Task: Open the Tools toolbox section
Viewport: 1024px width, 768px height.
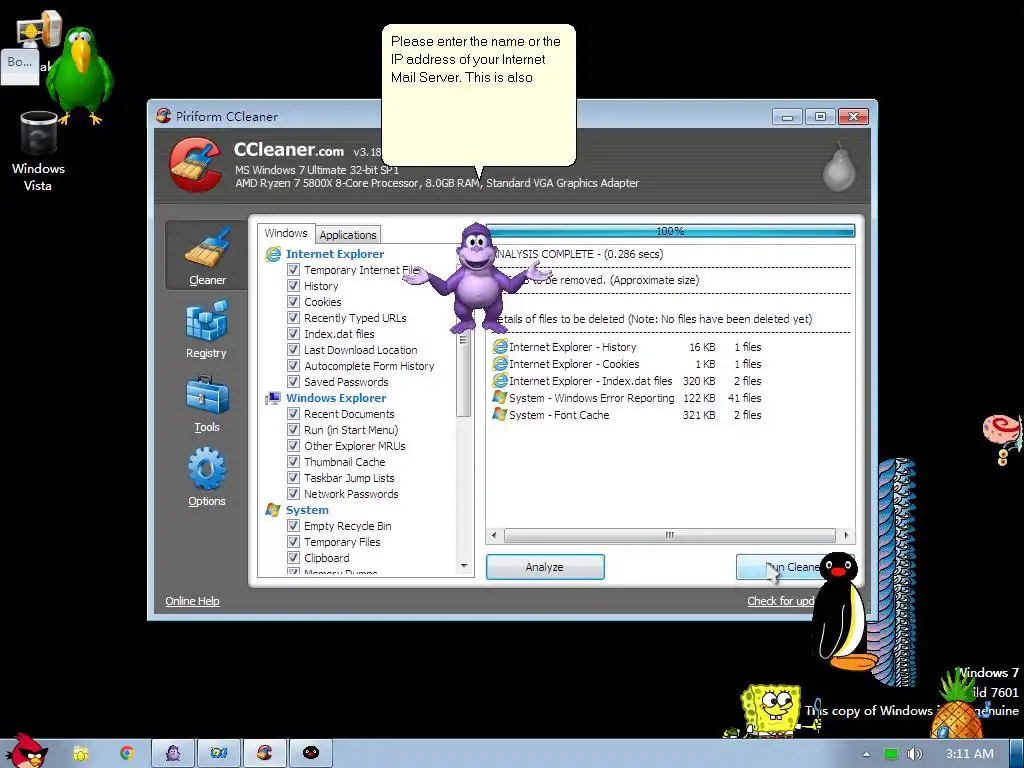Action: (x=206, y=404)
